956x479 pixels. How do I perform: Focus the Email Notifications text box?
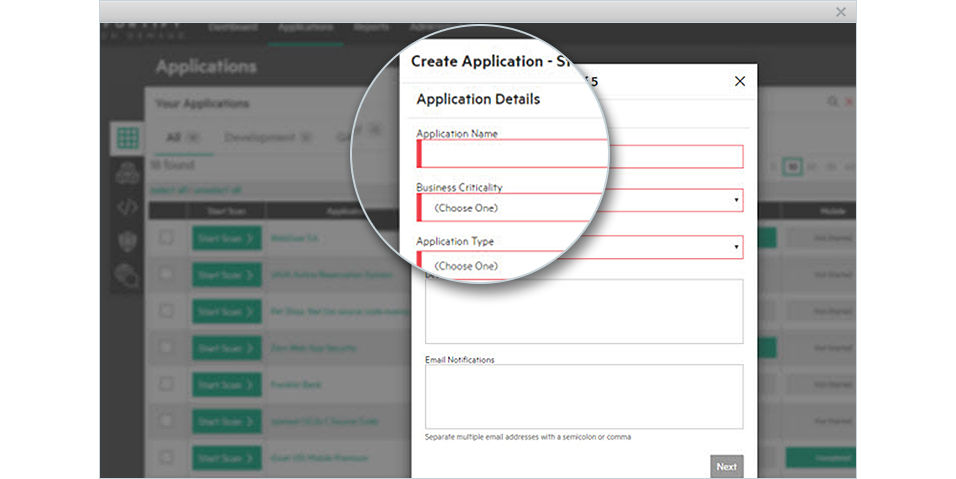[584, 396]
